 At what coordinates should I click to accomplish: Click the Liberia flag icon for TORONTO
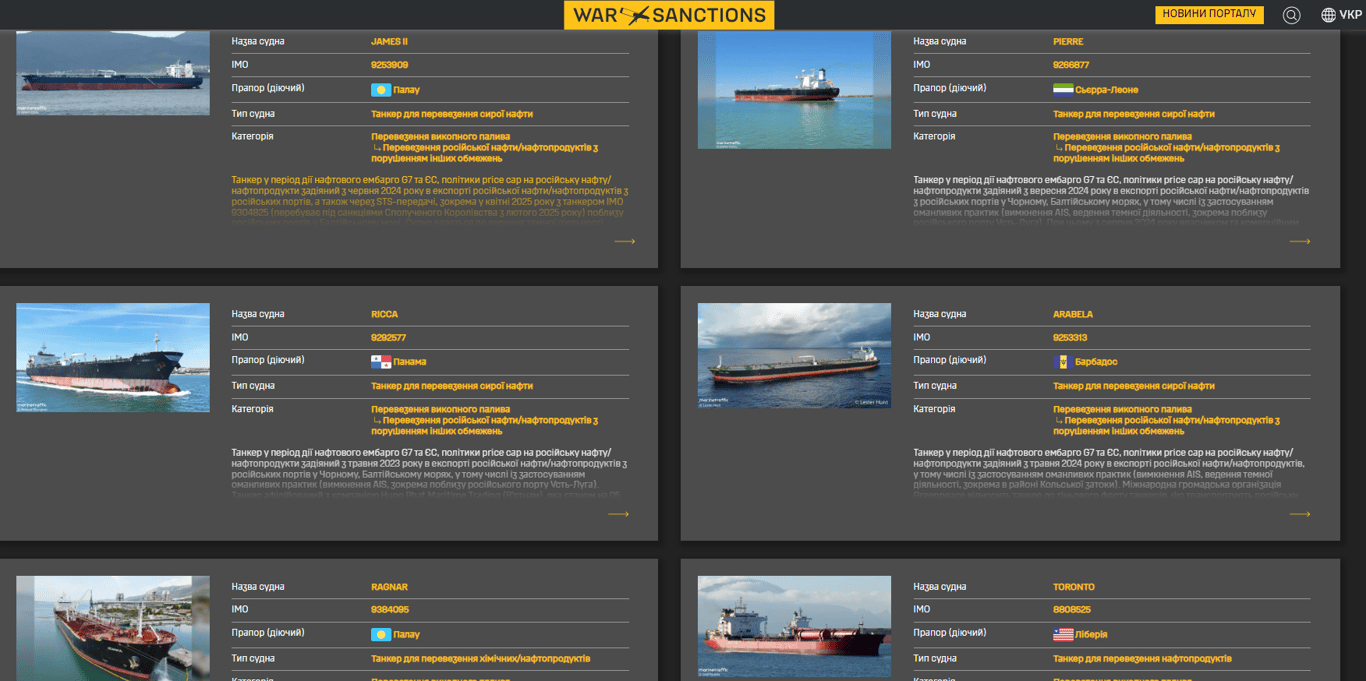click(1063, 635)
